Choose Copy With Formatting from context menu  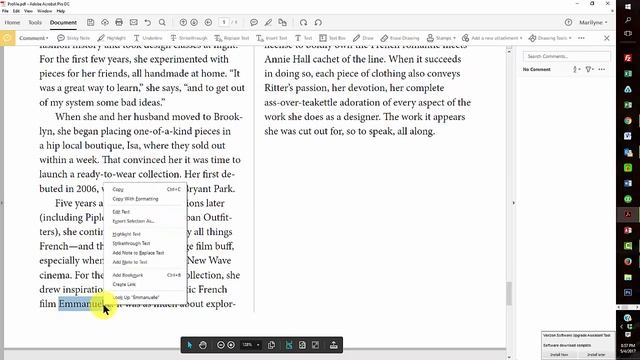tap(146, 199)
